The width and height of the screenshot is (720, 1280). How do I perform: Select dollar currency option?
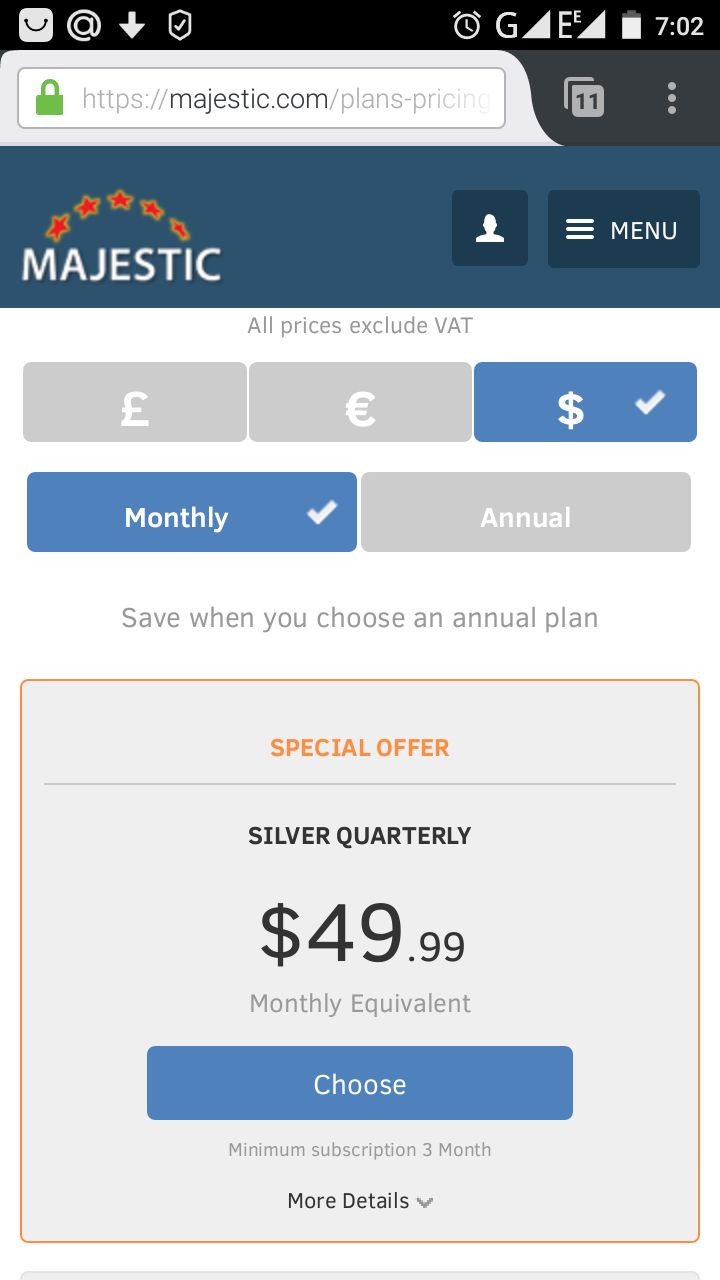coord(585,402)
